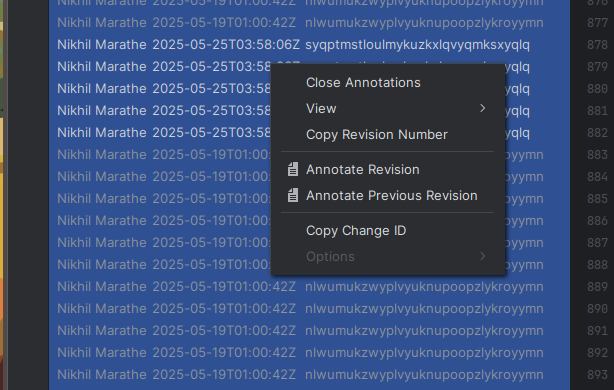Image resolution: width=614 pixels, height=390 pixels.
Task: Click author Nikhil Marathe on line 879
Action: click(102, 67)
